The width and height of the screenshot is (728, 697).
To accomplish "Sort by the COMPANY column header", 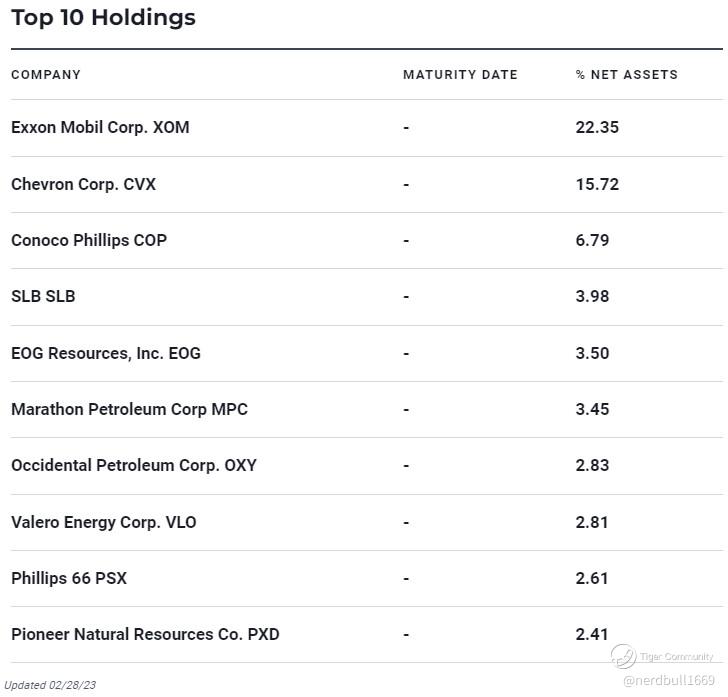I will [x=46, y=75].
